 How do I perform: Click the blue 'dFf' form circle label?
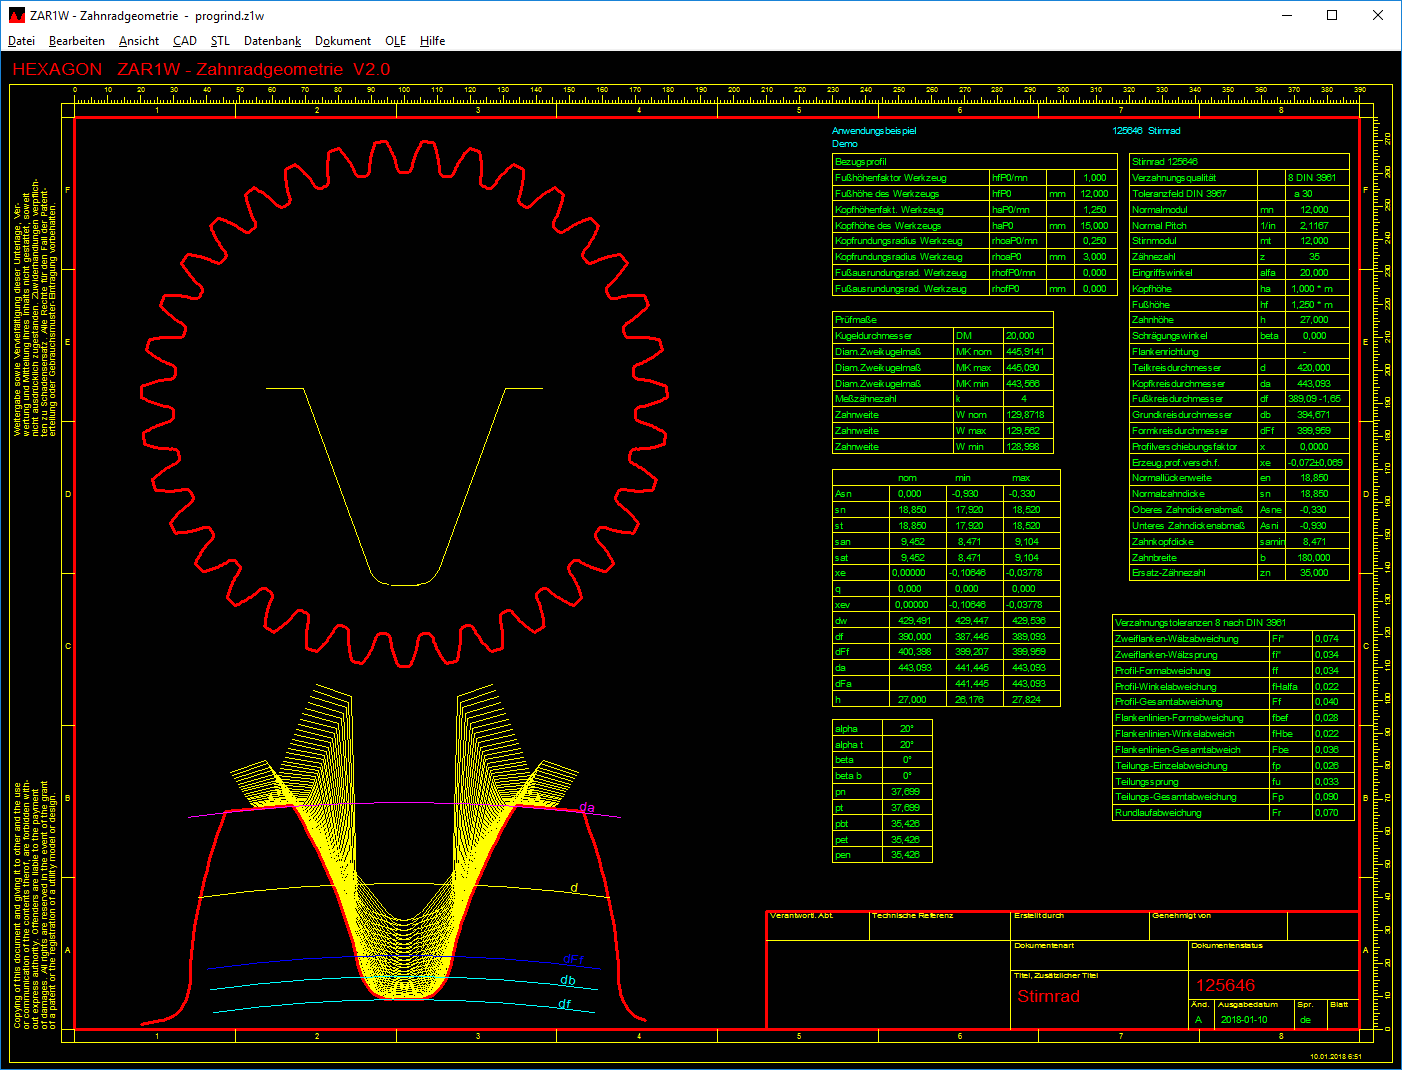pos(572,960)
